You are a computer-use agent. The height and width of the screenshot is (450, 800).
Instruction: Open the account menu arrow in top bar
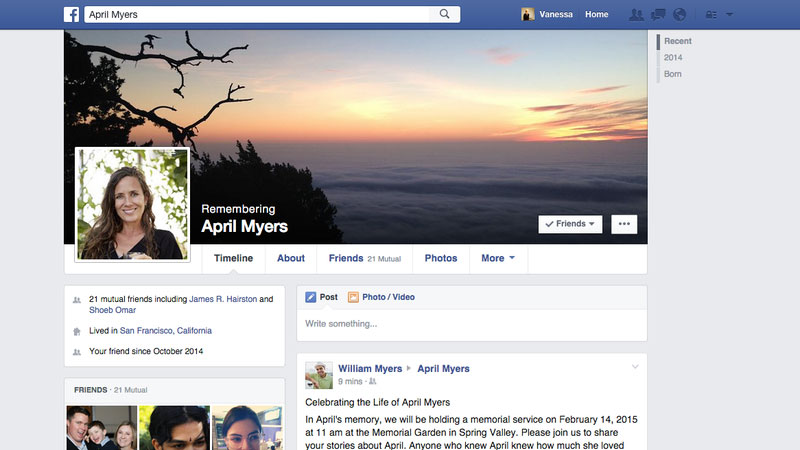tap(730, 15)
